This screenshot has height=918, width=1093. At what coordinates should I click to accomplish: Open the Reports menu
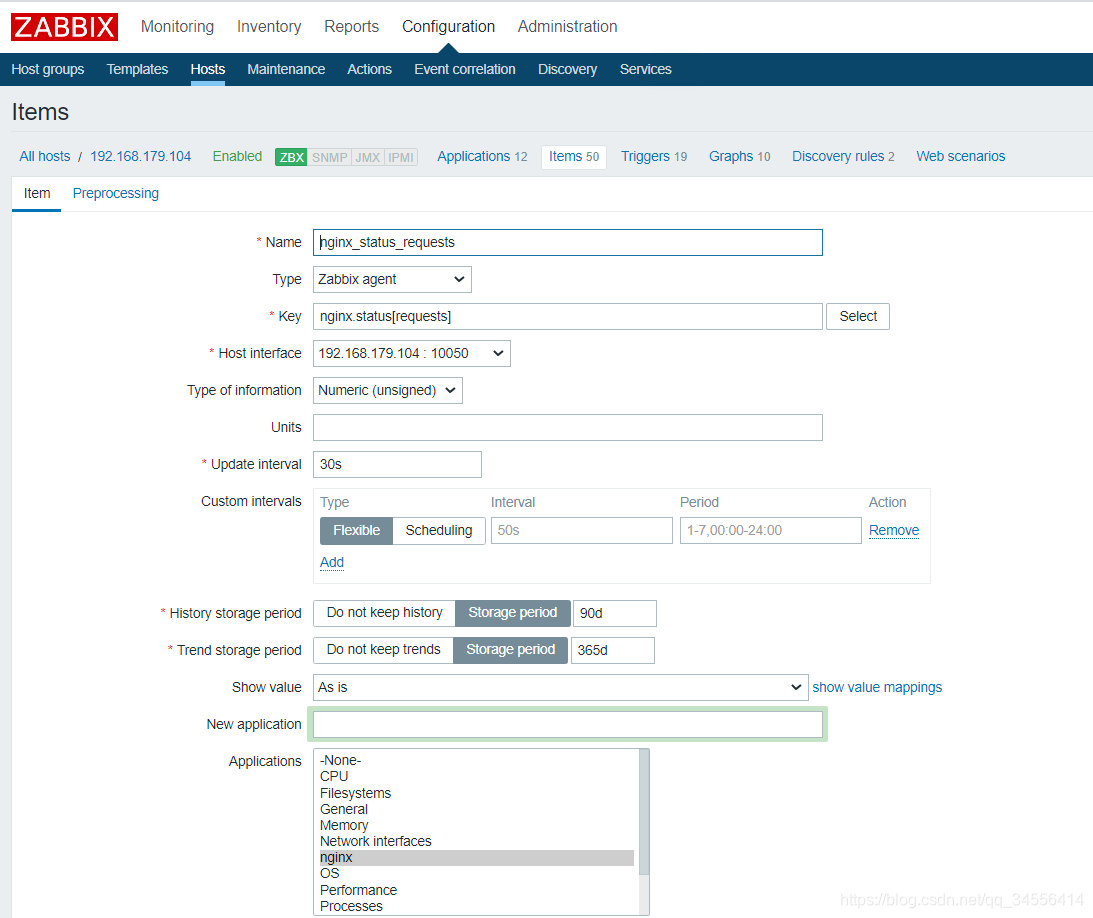[x=351, y=26]
